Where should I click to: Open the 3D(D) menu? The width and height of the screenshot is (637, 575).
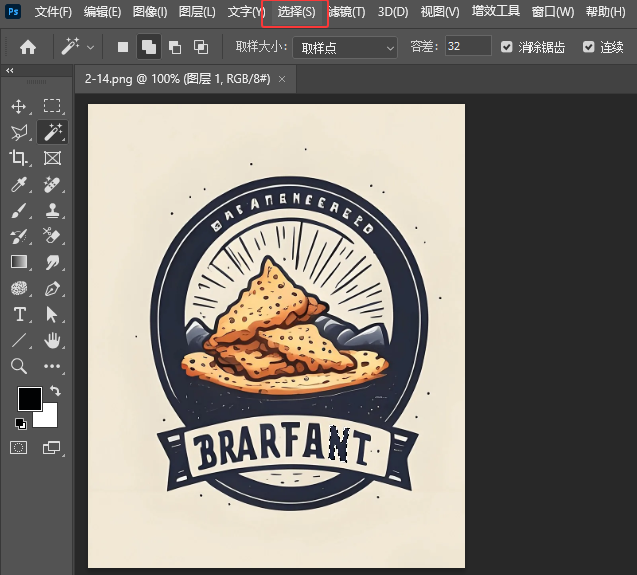point(393,12)
